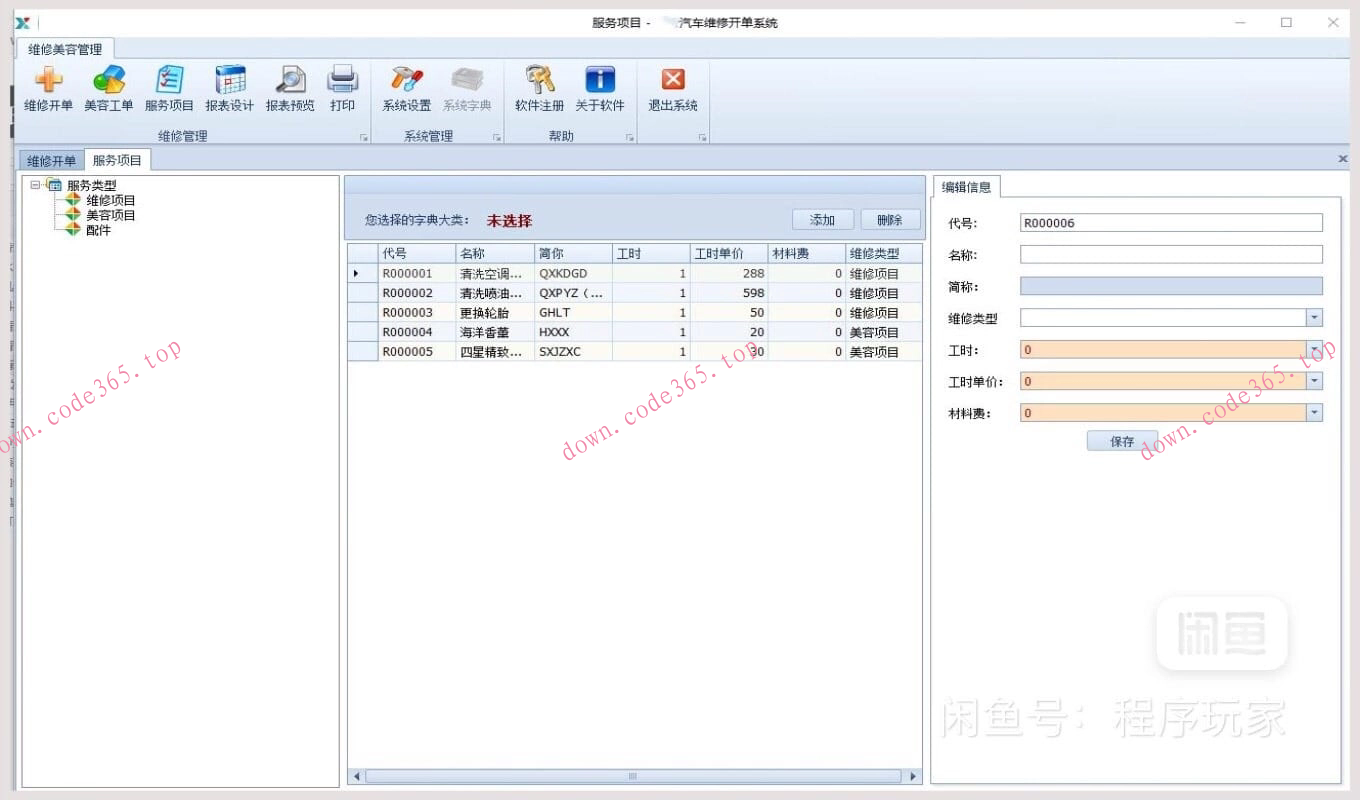Screen dimensions: 1360x800
Task: Select the 服务类型 root tree node
Action: click(x=91, y=185)
